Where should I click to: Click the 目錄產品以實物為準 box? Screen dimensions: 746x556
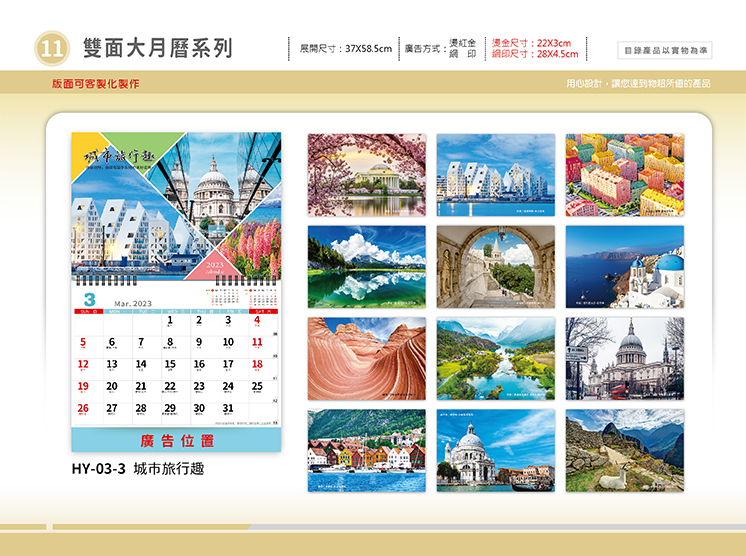point(664,49)
